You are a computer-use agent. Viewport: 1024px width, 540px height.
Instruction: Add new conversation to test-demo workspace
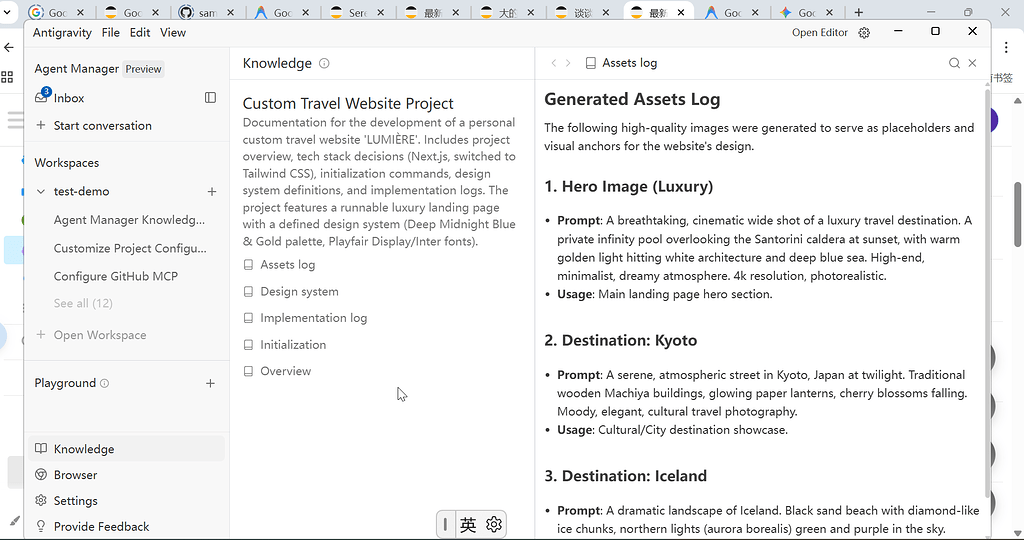click(212, 191)
